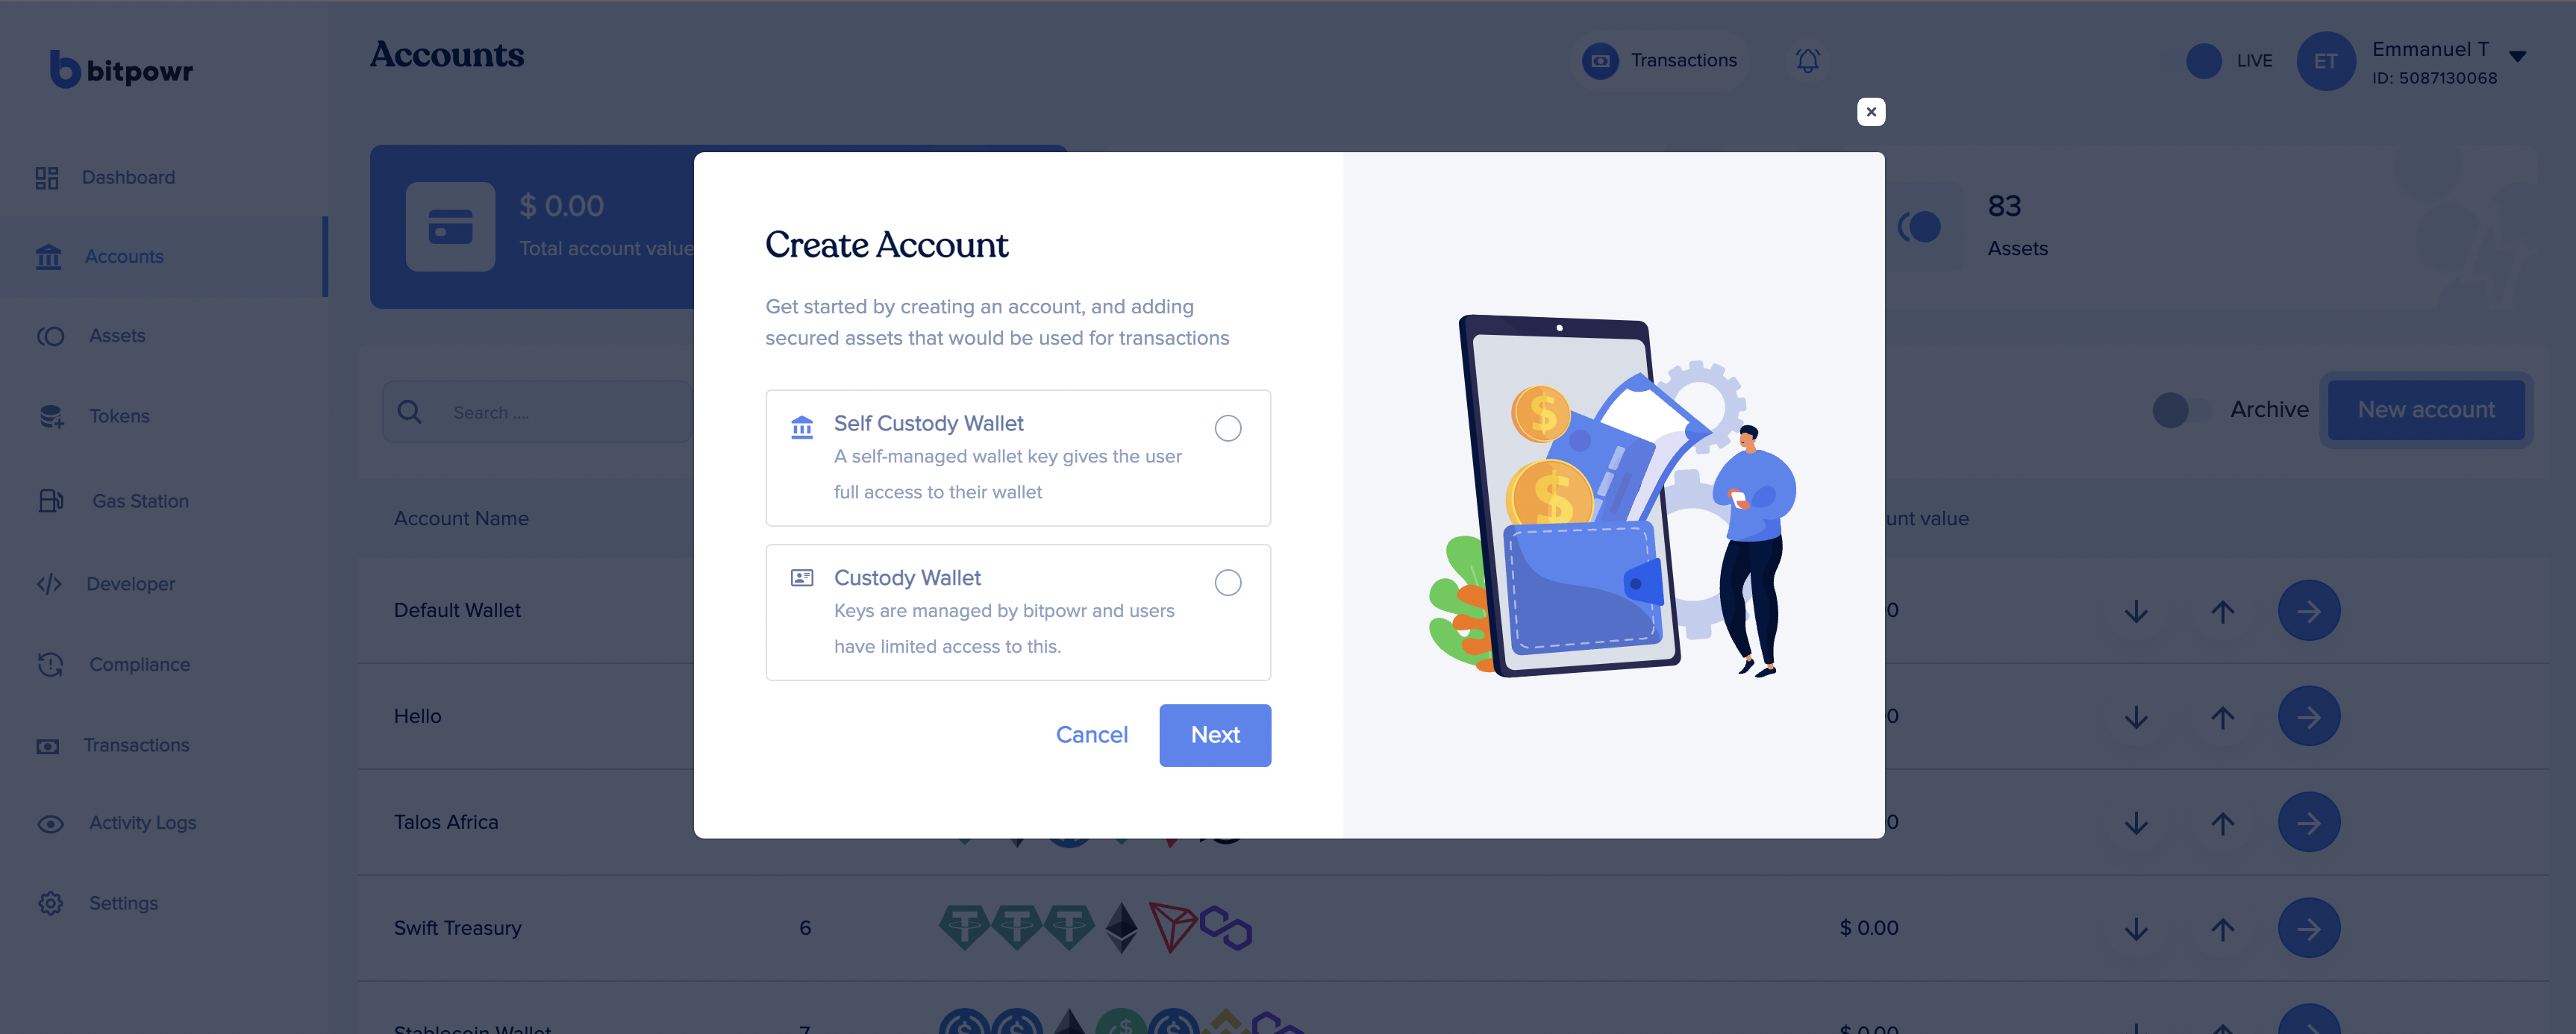Toggle the Archive switch

tap(2181, 410)
